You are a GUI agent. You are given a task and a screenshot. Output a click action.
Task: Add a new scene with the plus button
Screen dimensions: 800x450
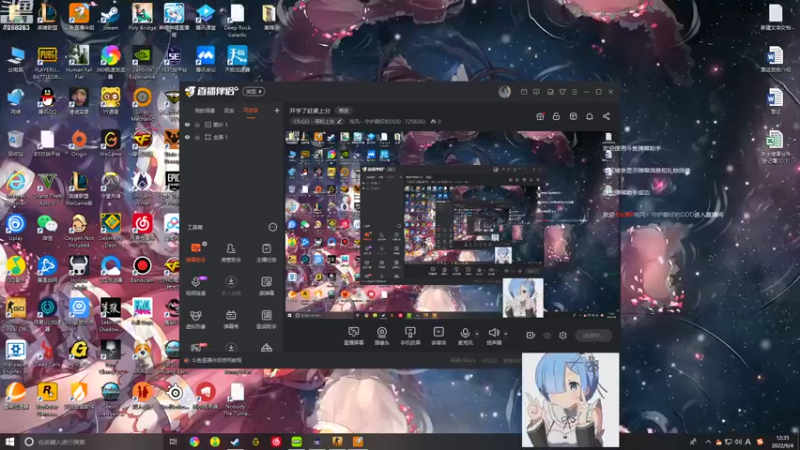pos(277,110)
